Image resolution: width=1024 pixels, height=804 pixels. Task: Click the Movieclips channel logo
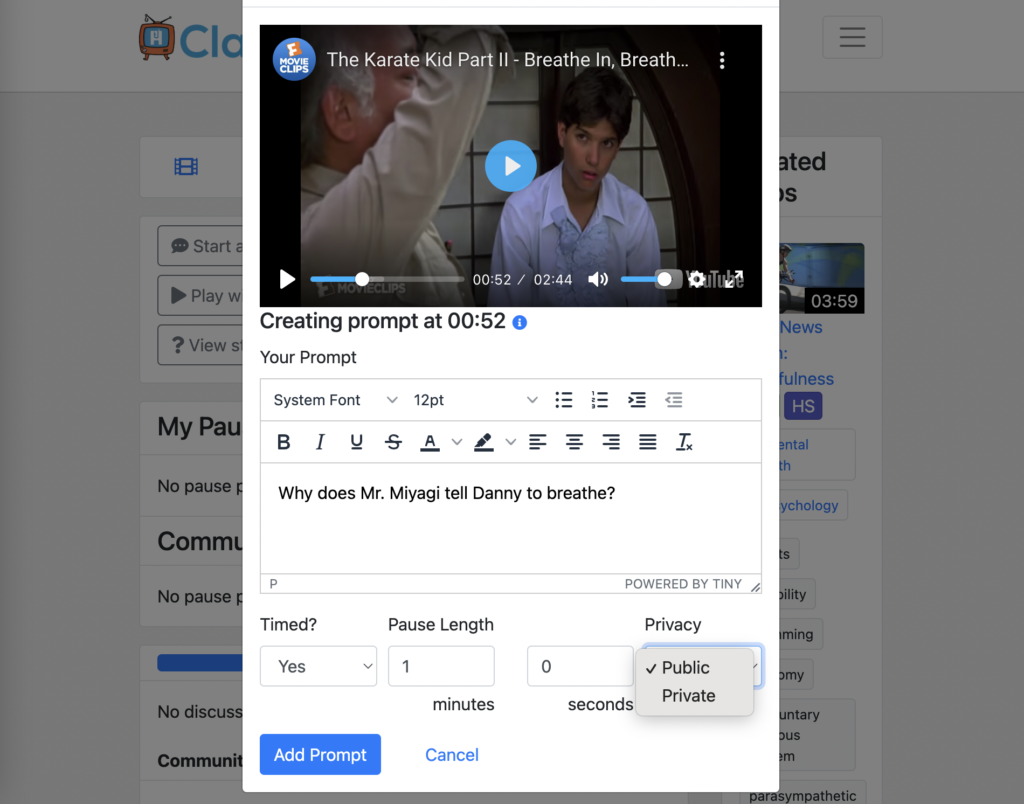(294, 59)
